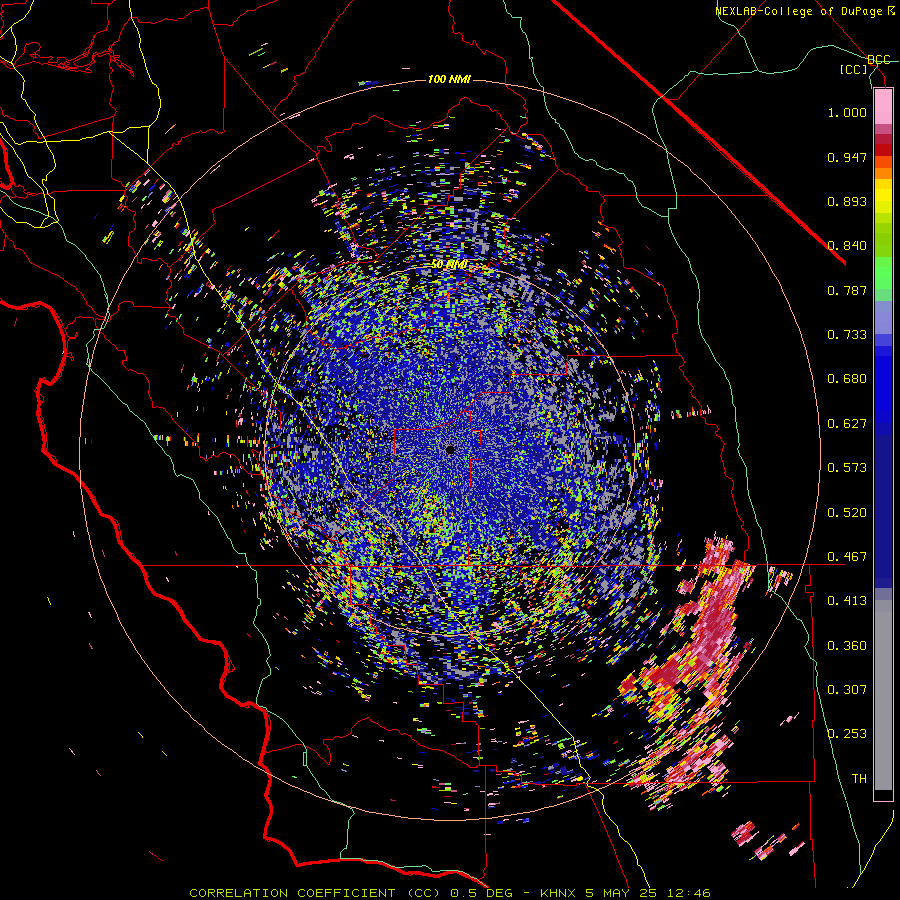This screenshot has width=900, height=900.
Task: Click the 0.520 color scale value
Action: (847, 513)
